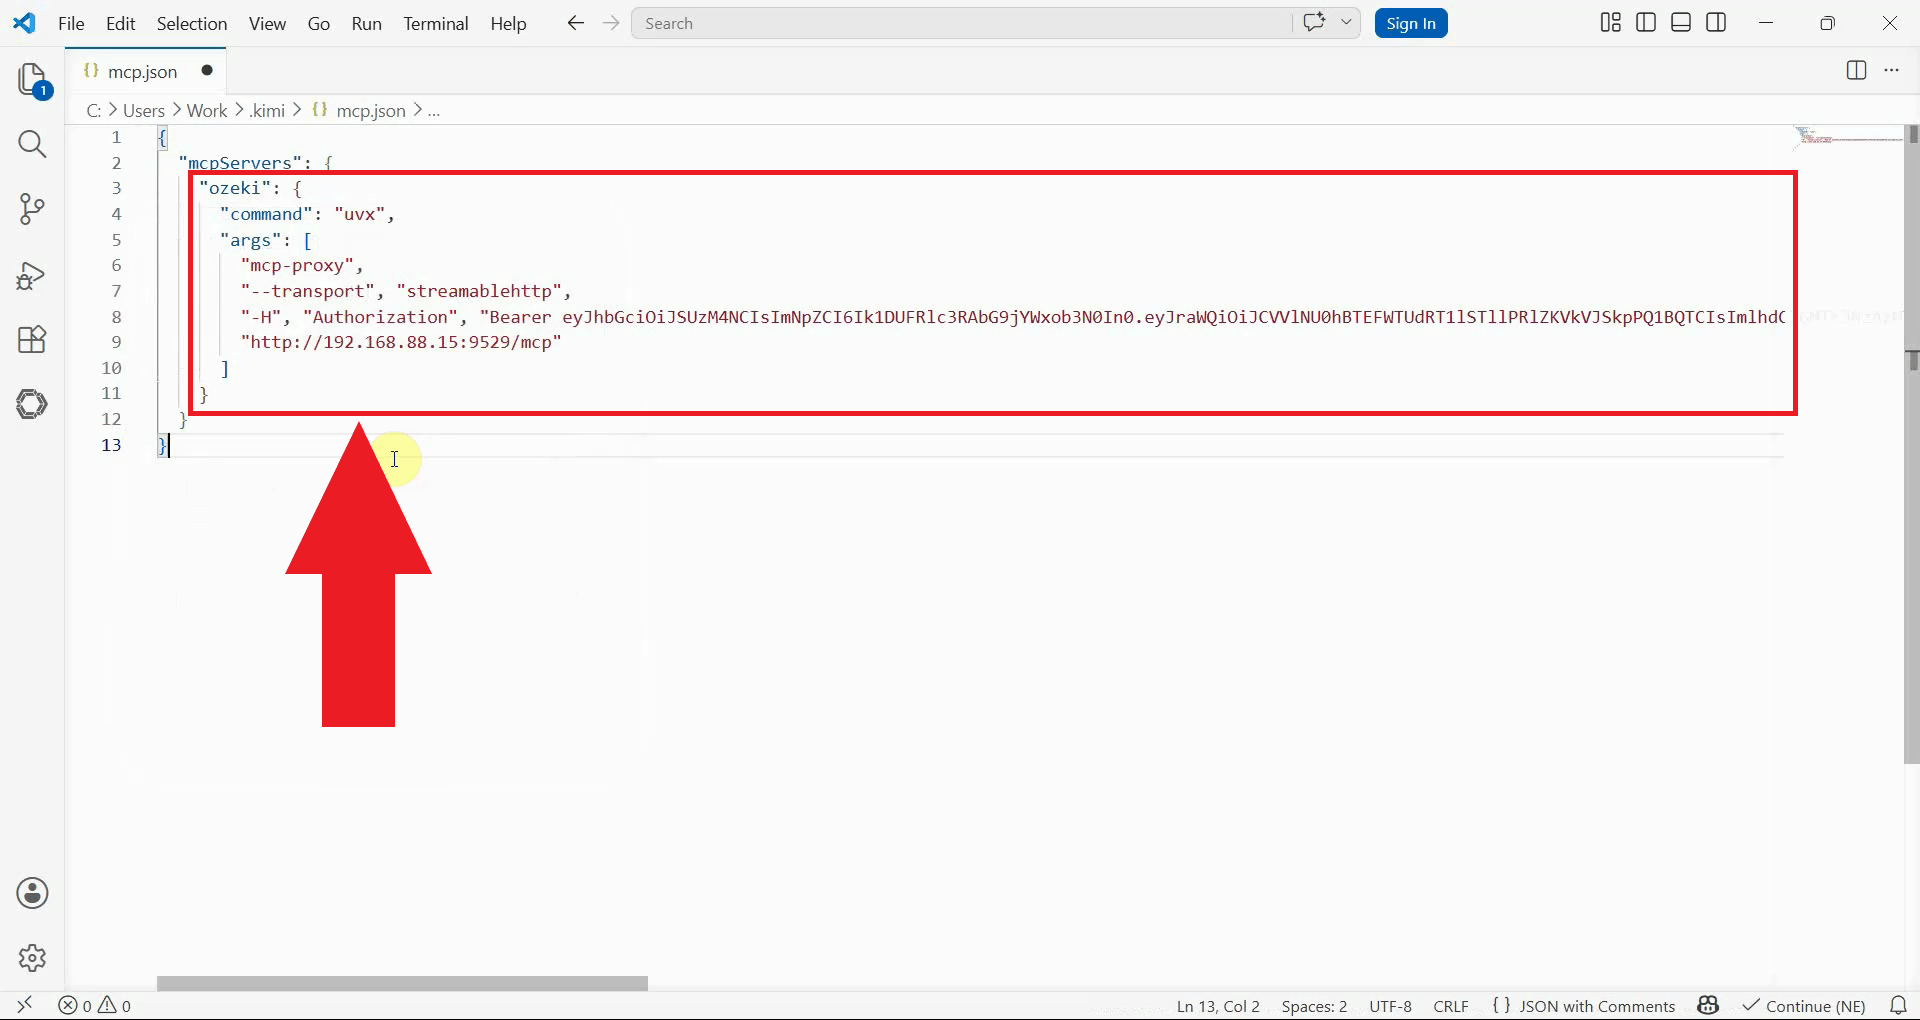
Task: Open the File menu
Action: (x=71, y=23)
